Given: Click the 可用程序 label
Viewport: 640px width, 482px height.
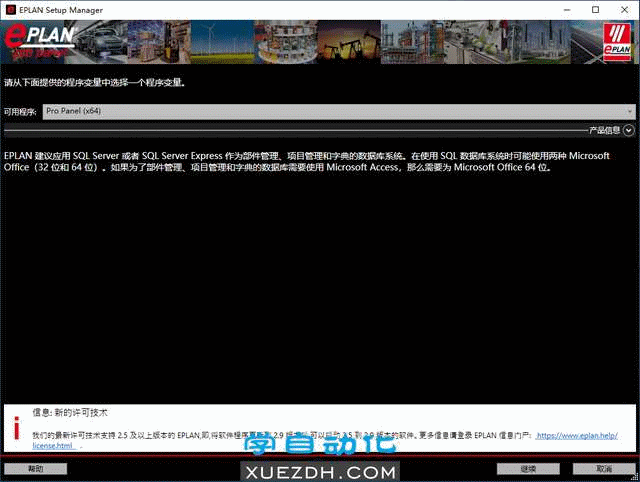Looking at the screenshot, I should 20,111.
